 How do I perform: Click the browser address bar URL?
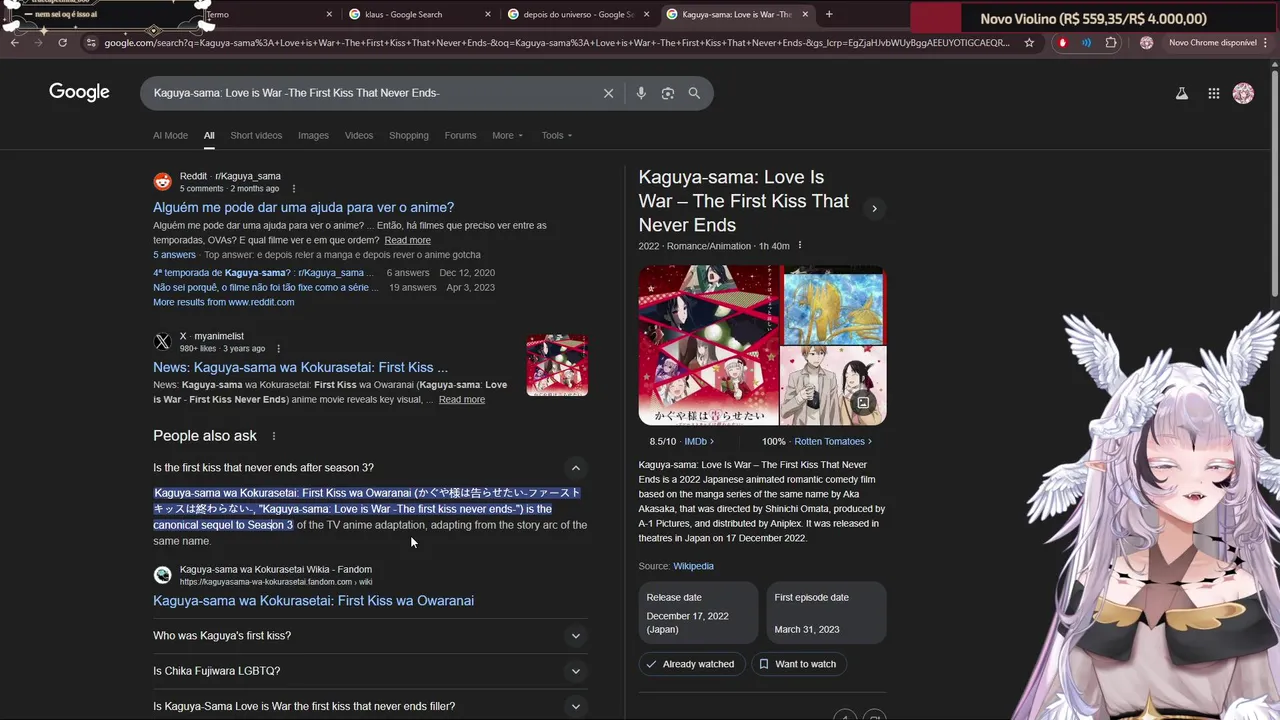pyautogui.click(x=557, y=43)
